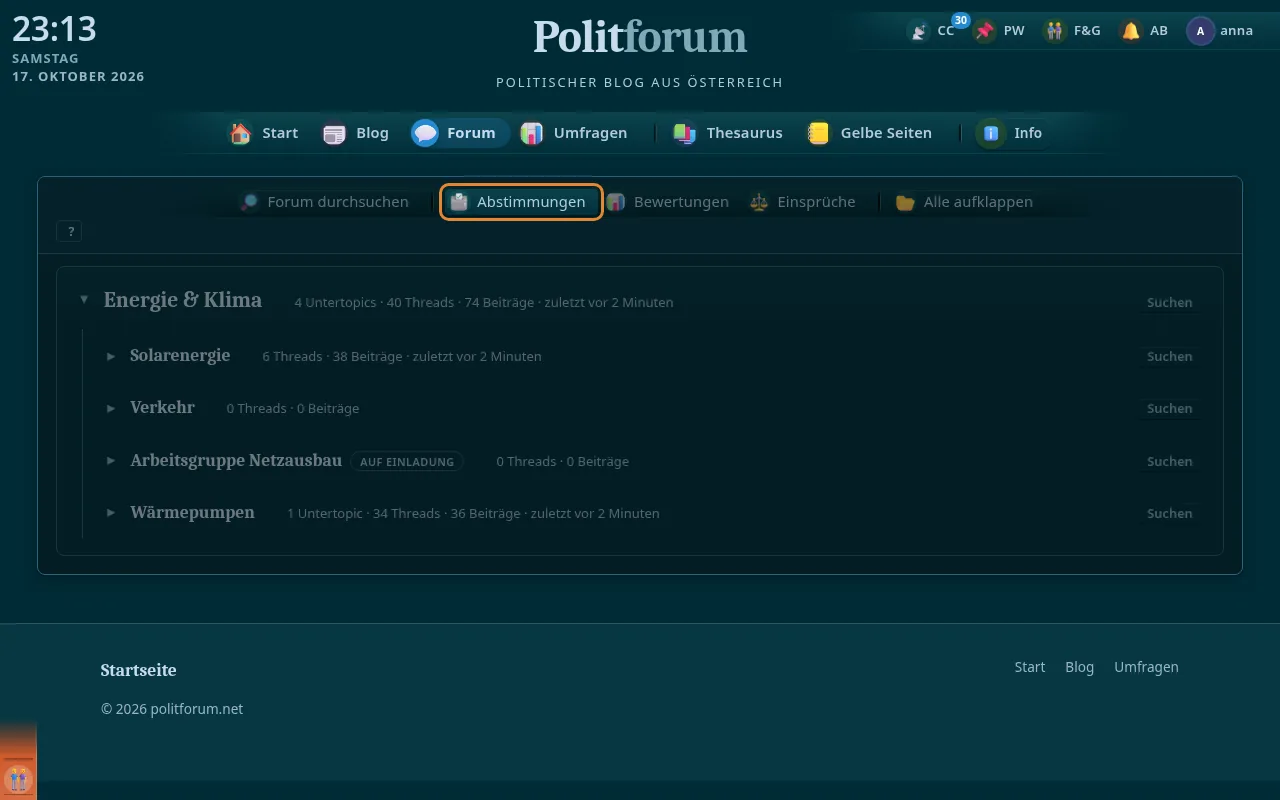Click the AB notification bell icon
Screen dimensions: 1280x800
[x=1131, y=31]
